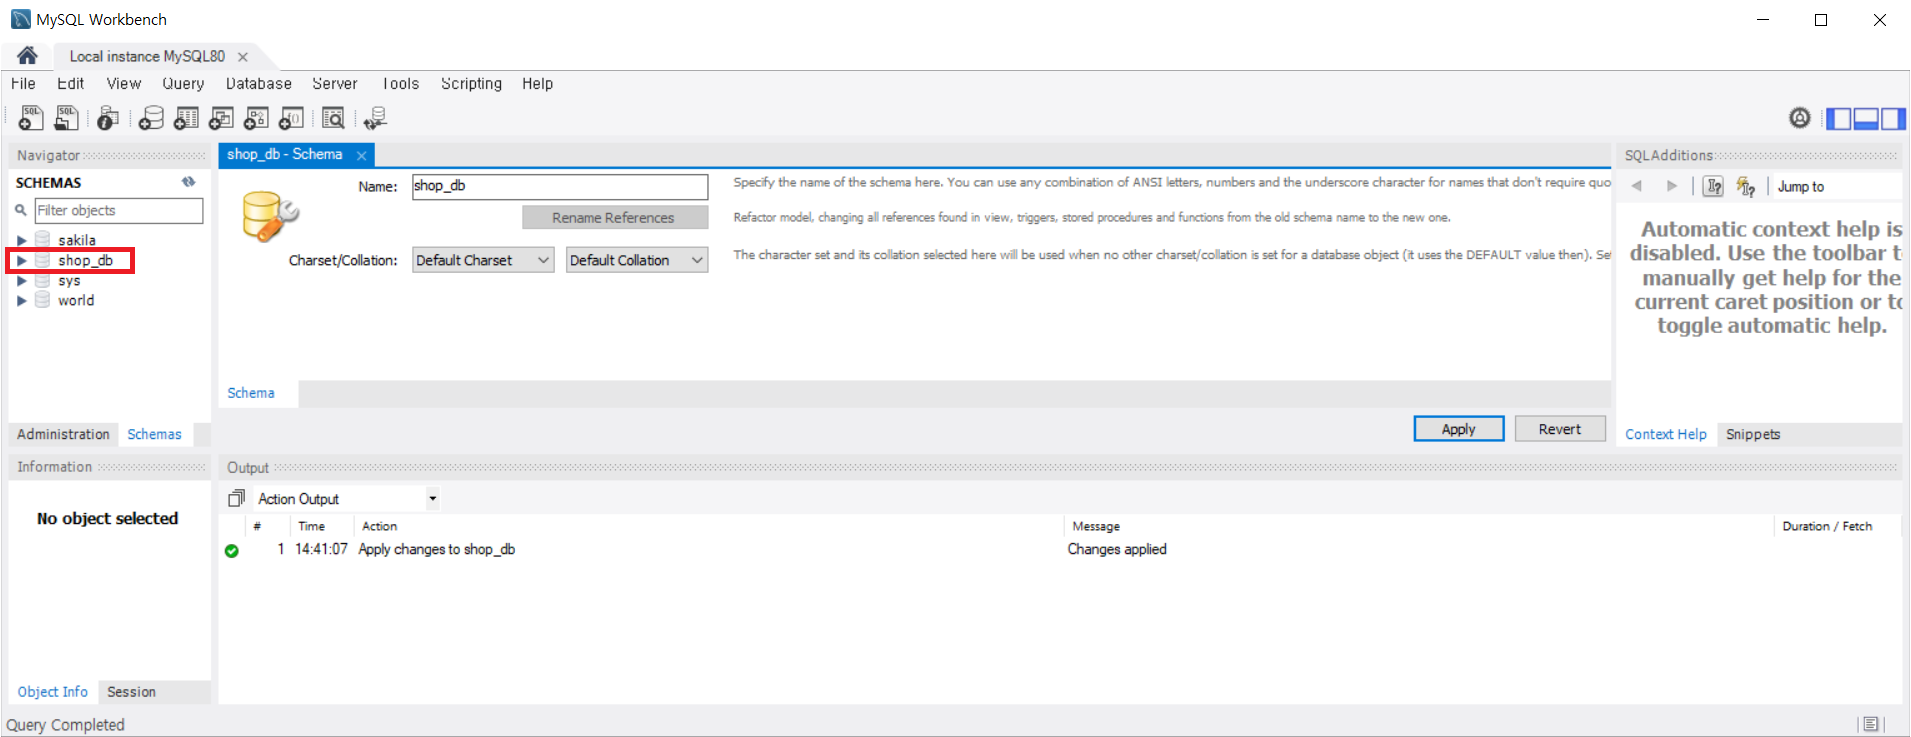Switch to the Snippets tab

click(1753, 434)
